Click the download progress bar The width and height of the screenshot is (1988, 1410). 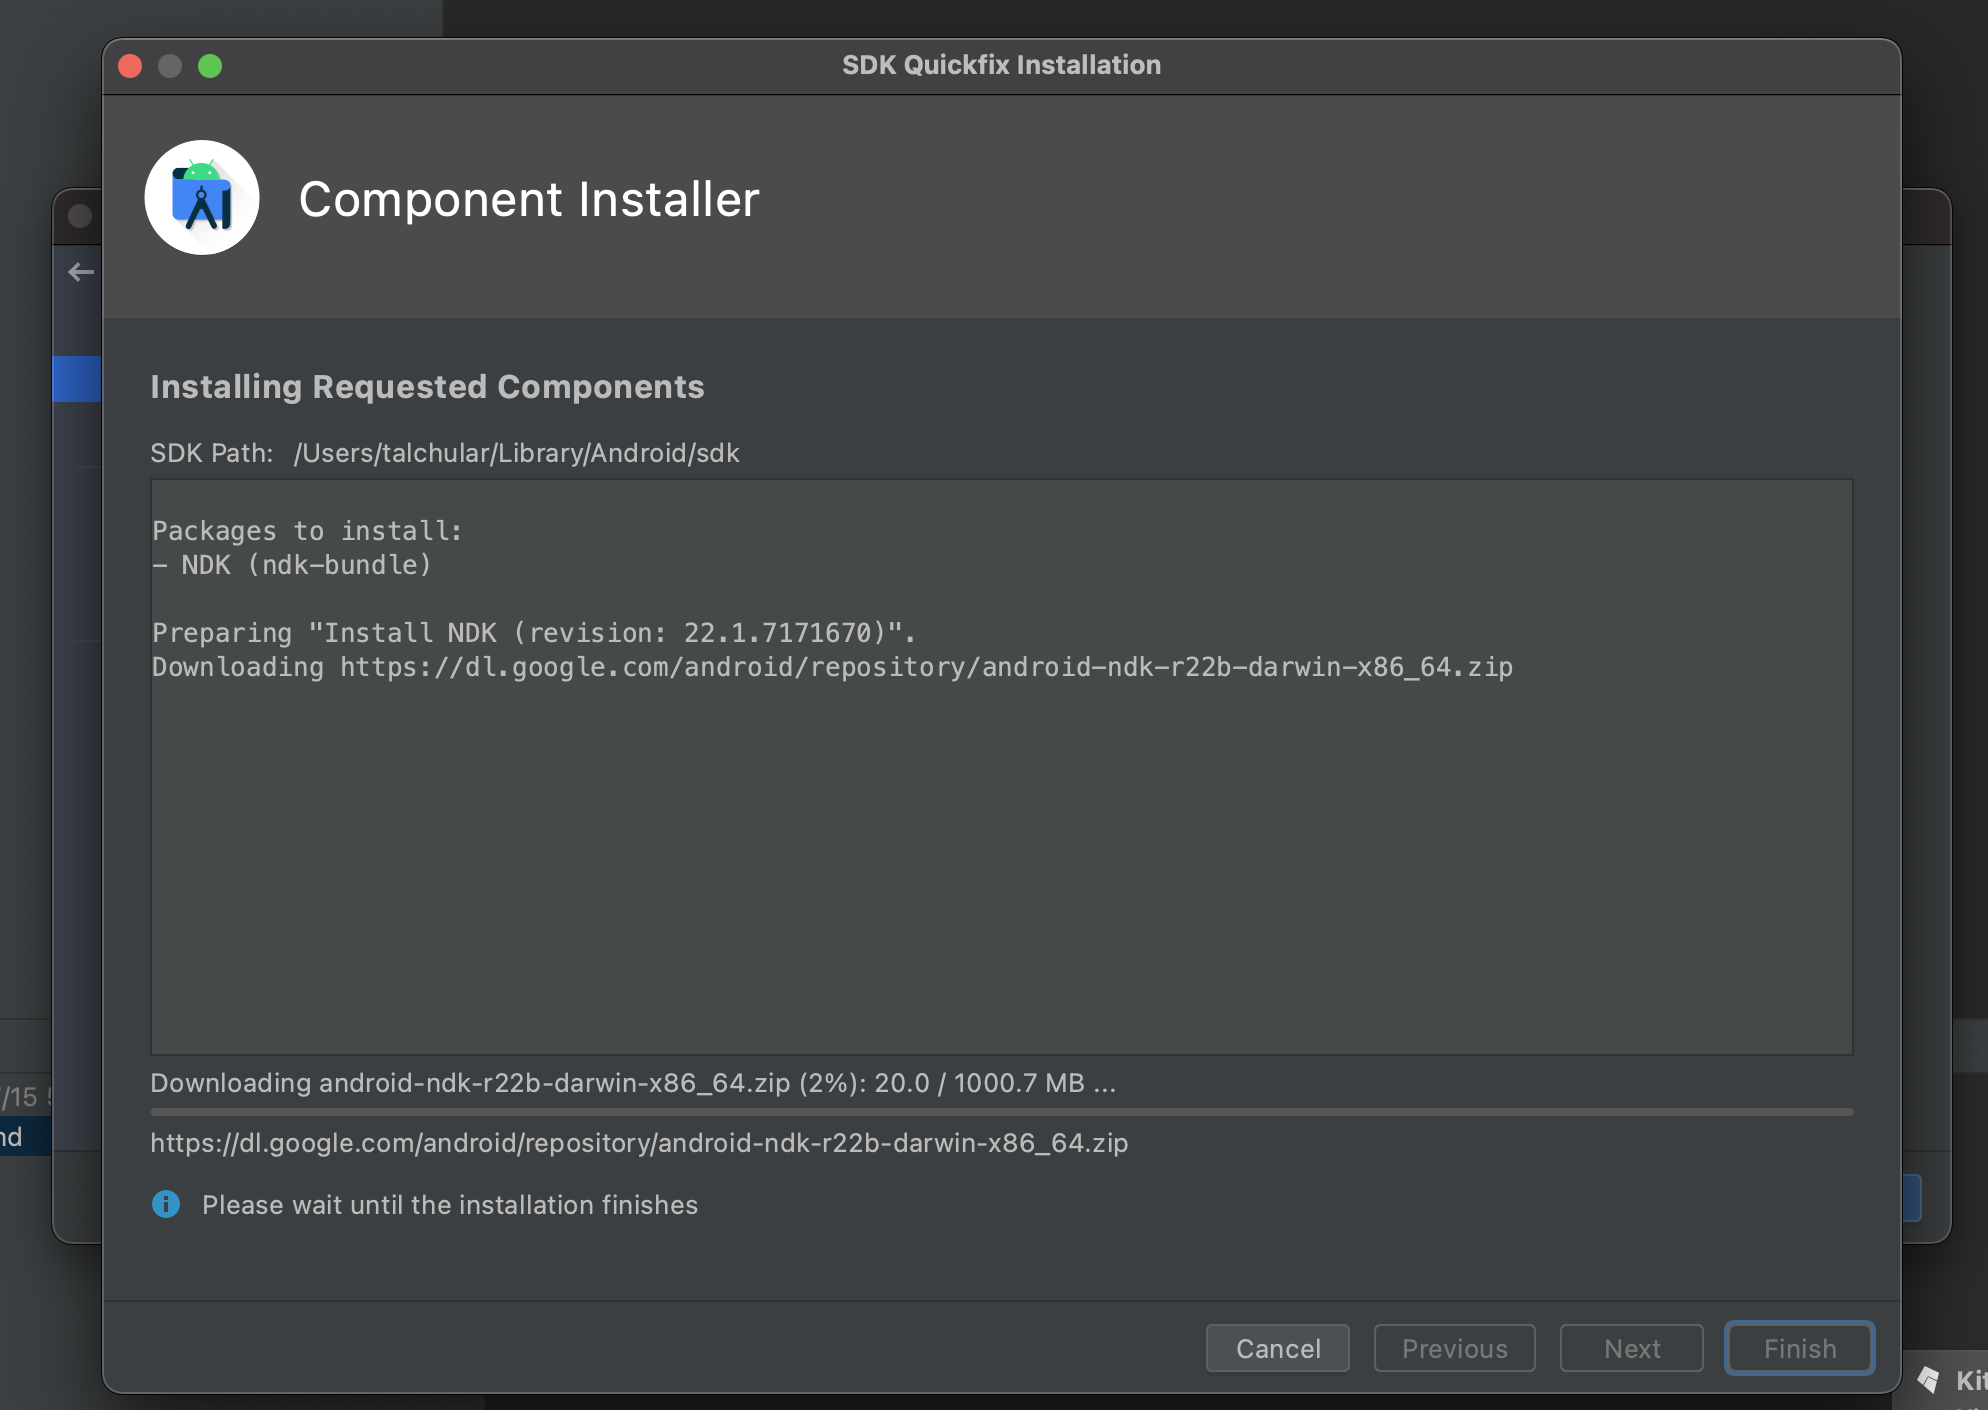pyautogui.click(x=1000, y=1112)
